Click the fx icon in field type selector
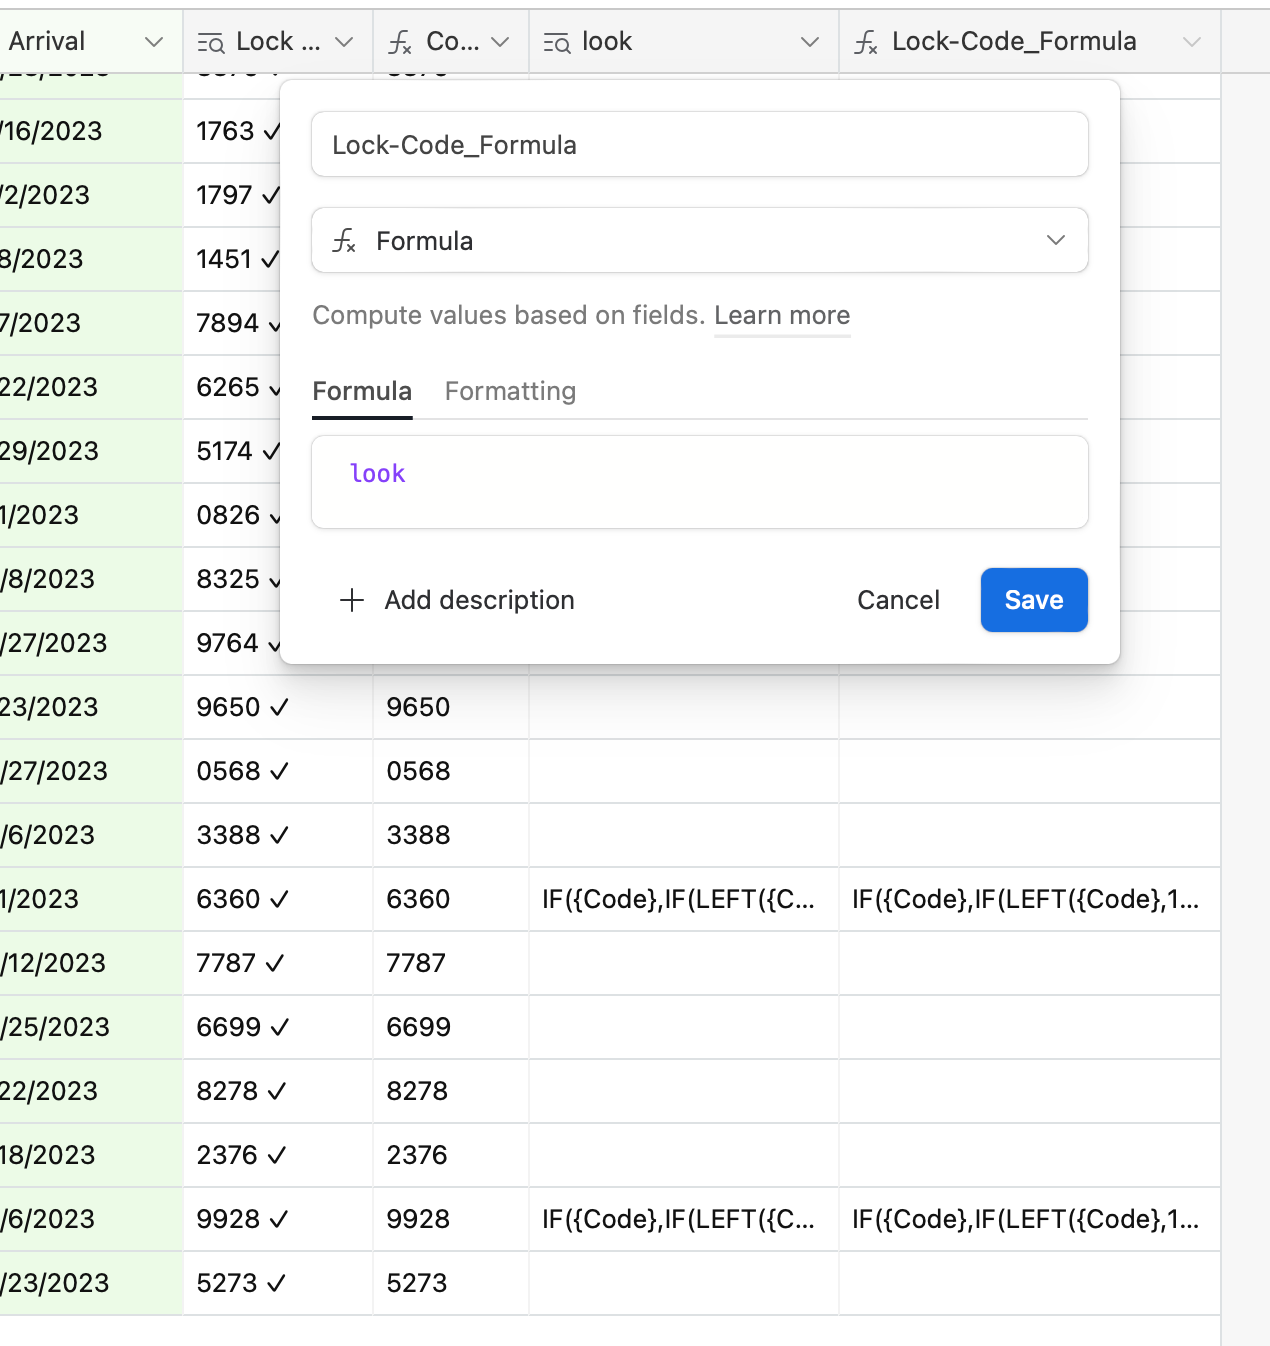 coord(344,241)
